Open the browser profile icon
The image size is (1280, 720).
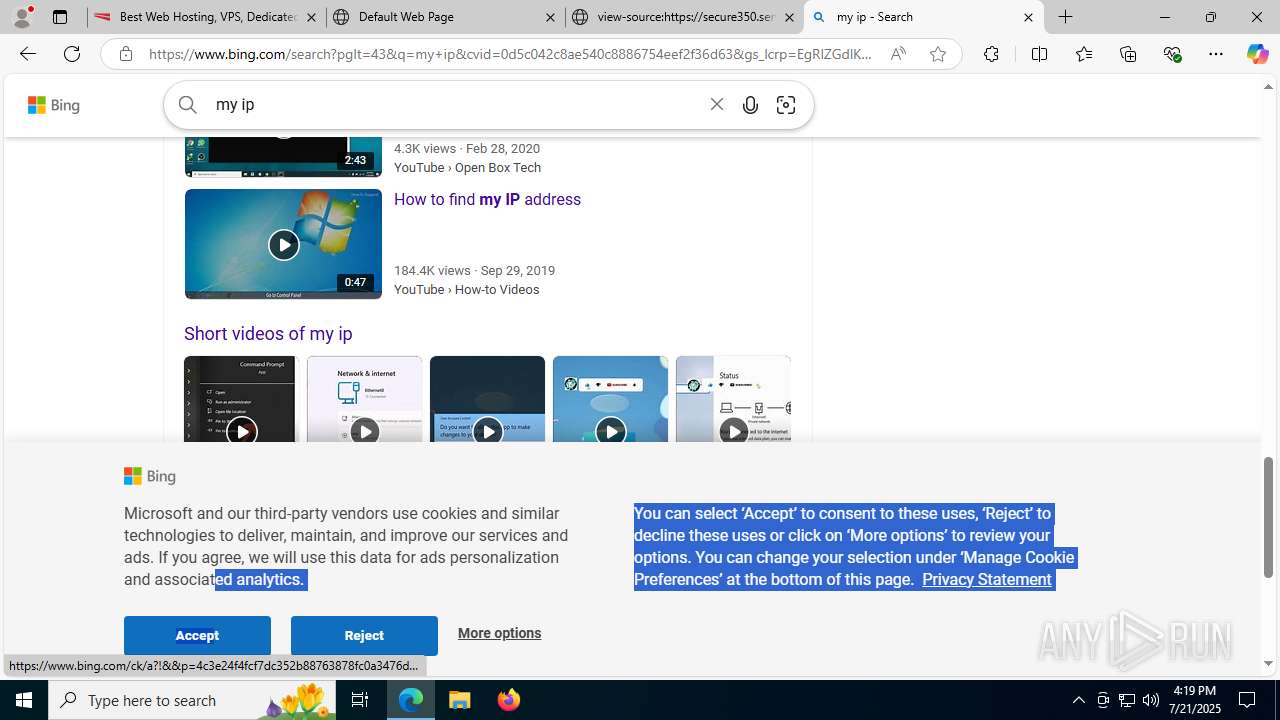click(22, 17)
